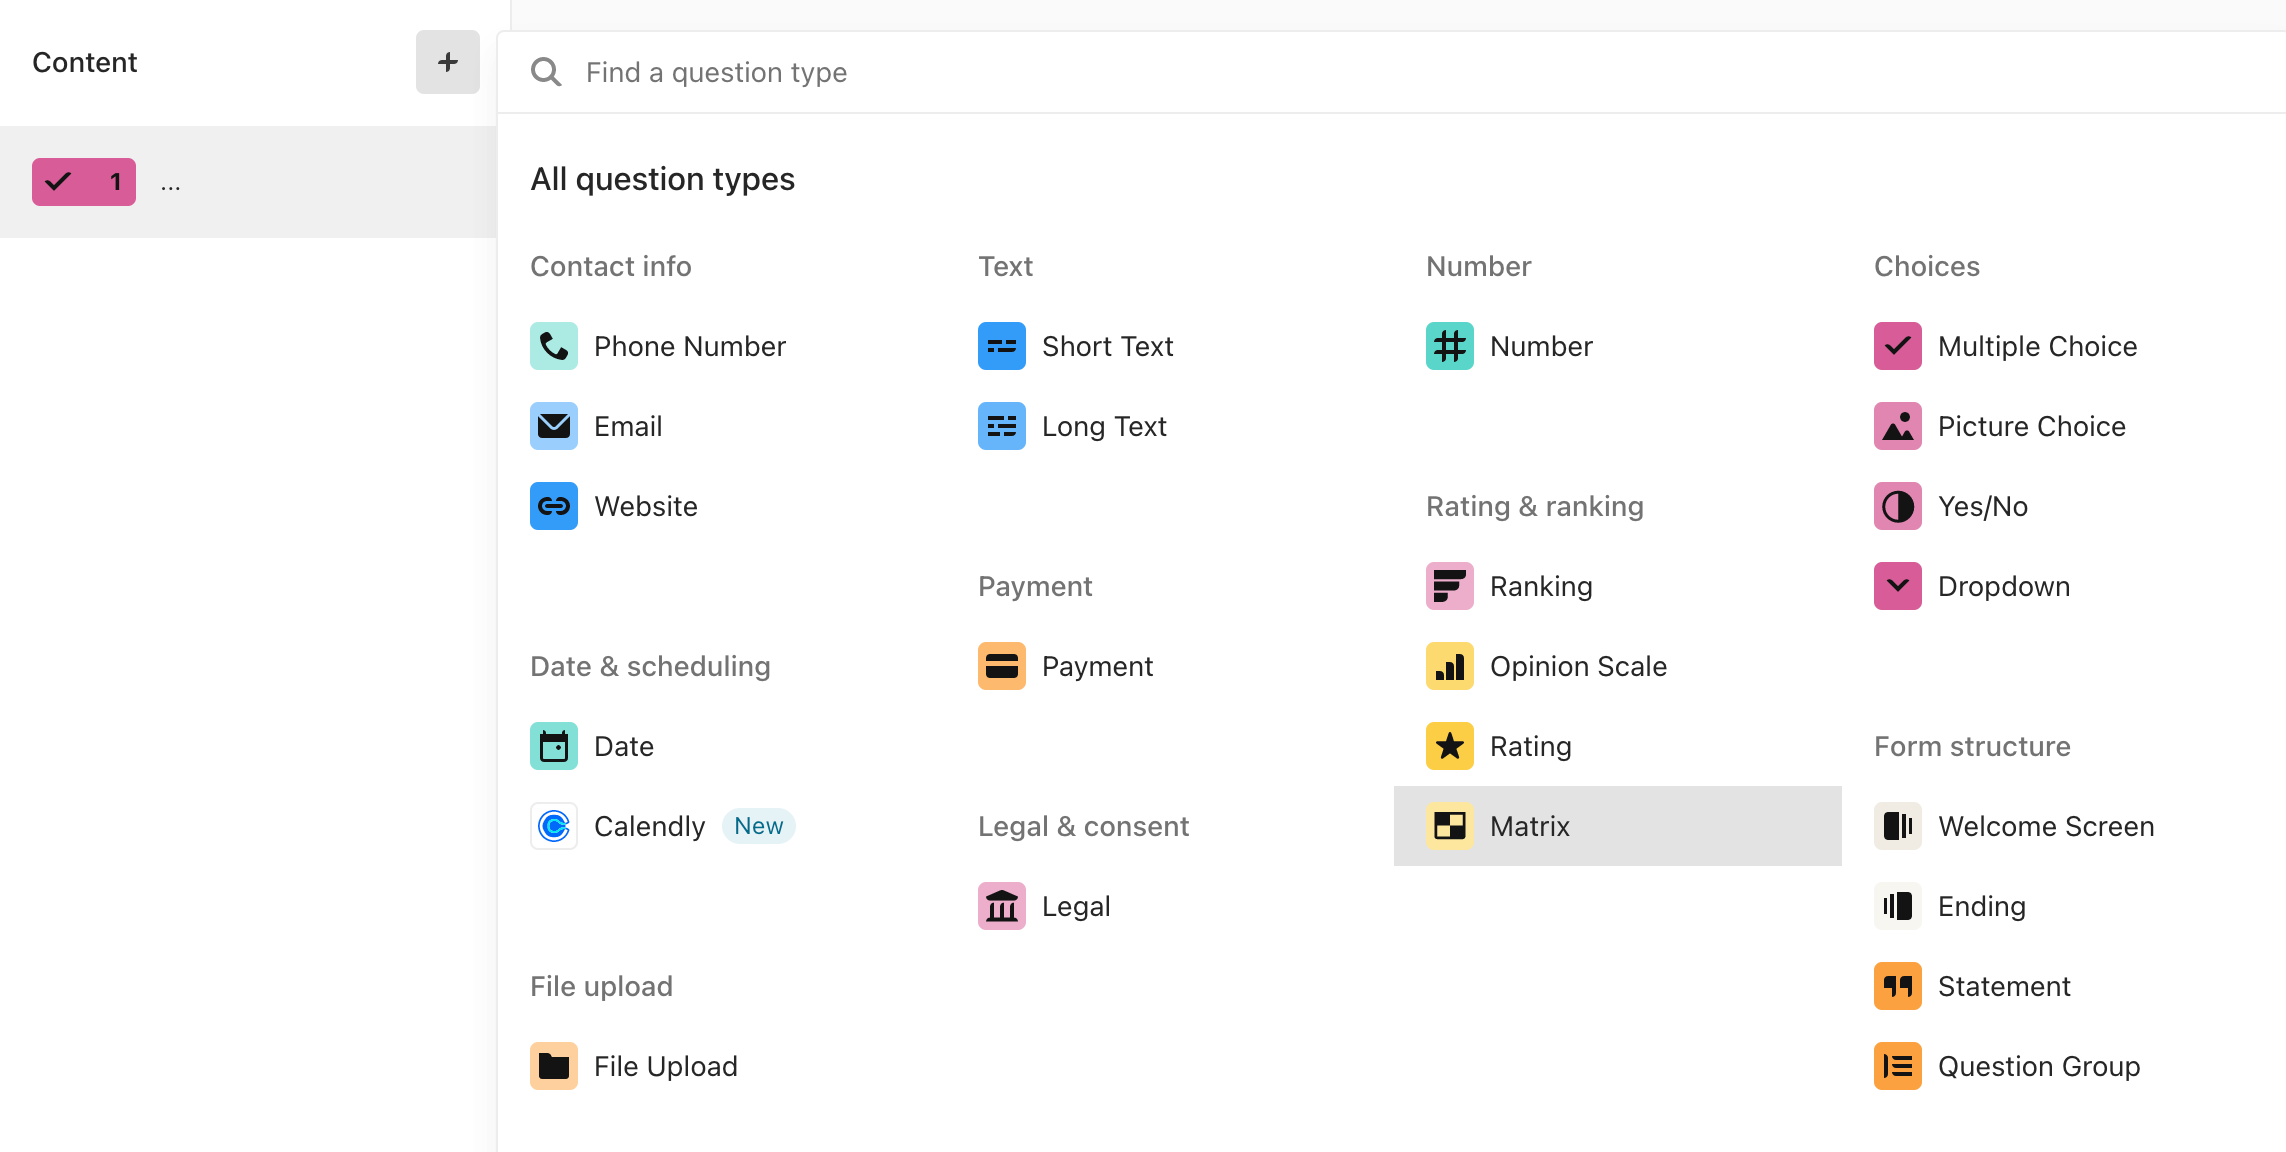Click the Short Text icon
The width and height of the screenshot is (2286, 1152).
pos(1002,346)
